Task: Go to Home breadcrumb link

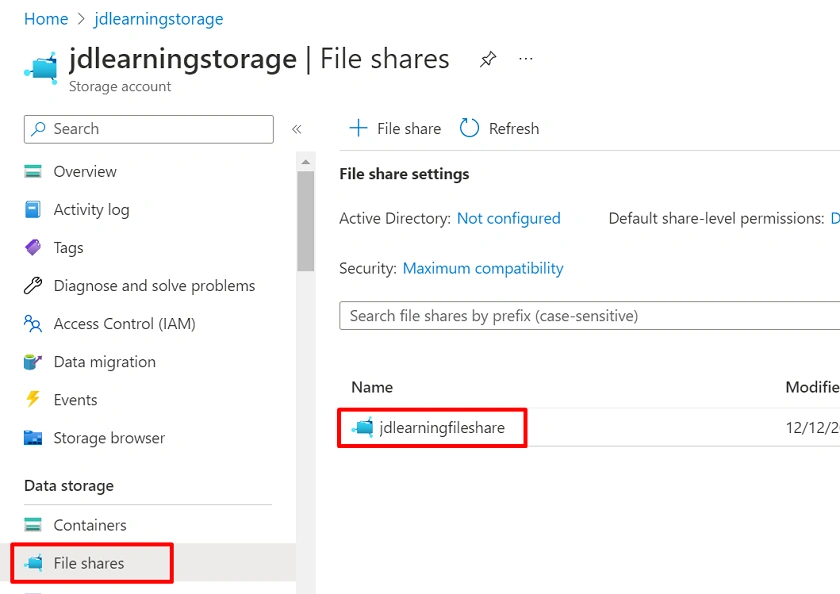Action: [x=46, y=19]
